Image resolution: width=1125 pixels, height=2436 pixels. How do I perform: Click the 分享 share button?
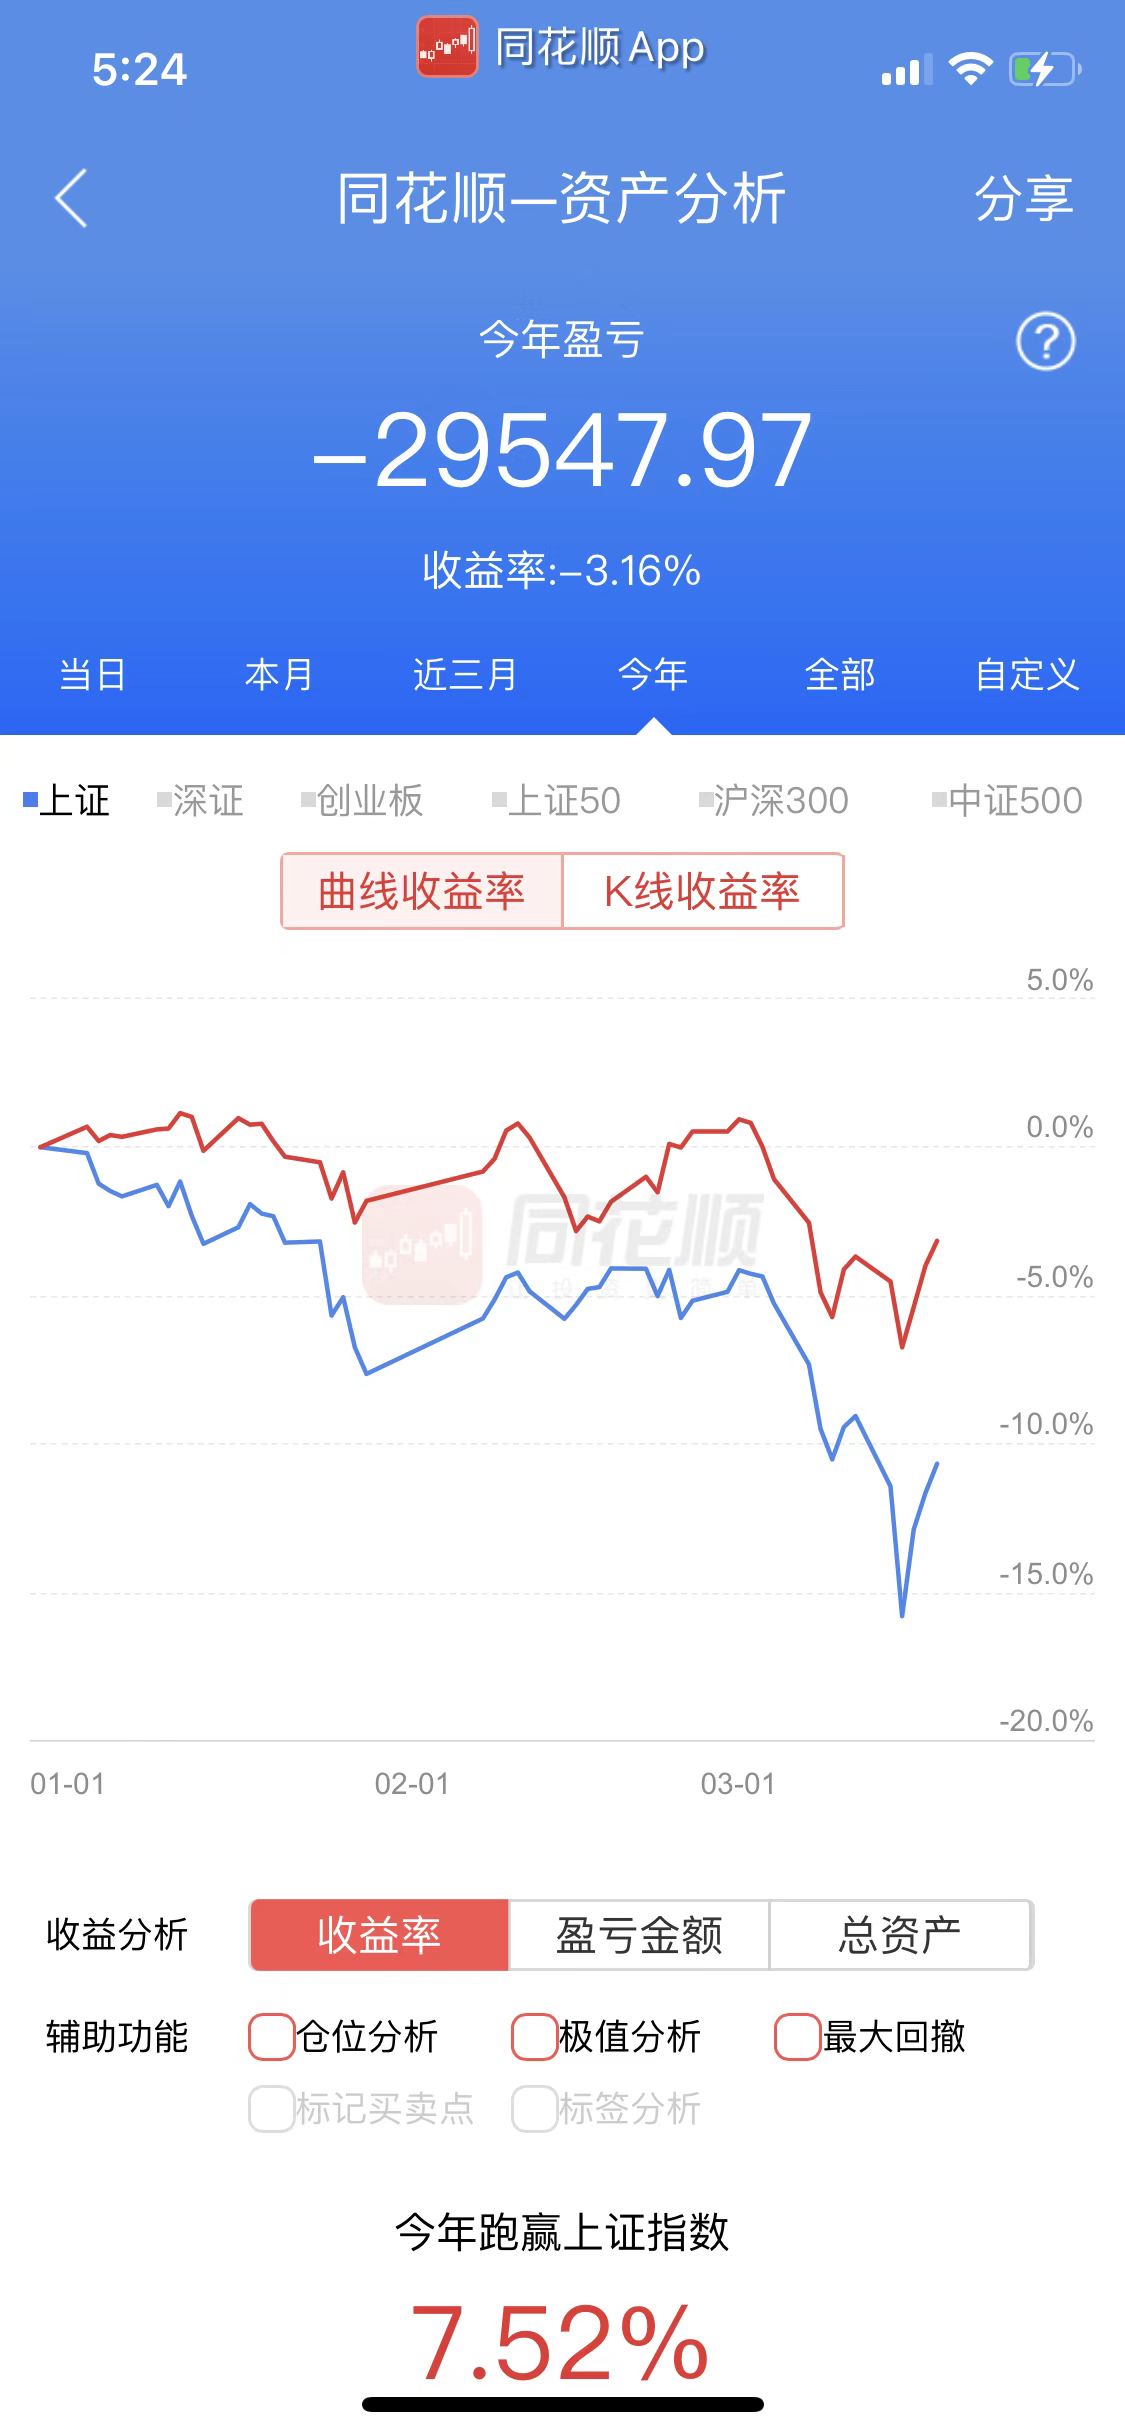pyautogui.click(x=1023, y=198)
